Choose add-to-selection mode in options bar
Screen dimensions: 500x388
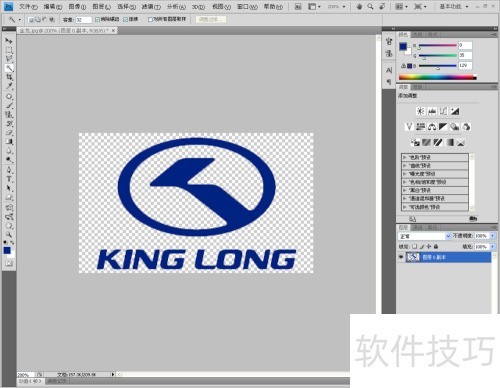click(x=38, y=20)
